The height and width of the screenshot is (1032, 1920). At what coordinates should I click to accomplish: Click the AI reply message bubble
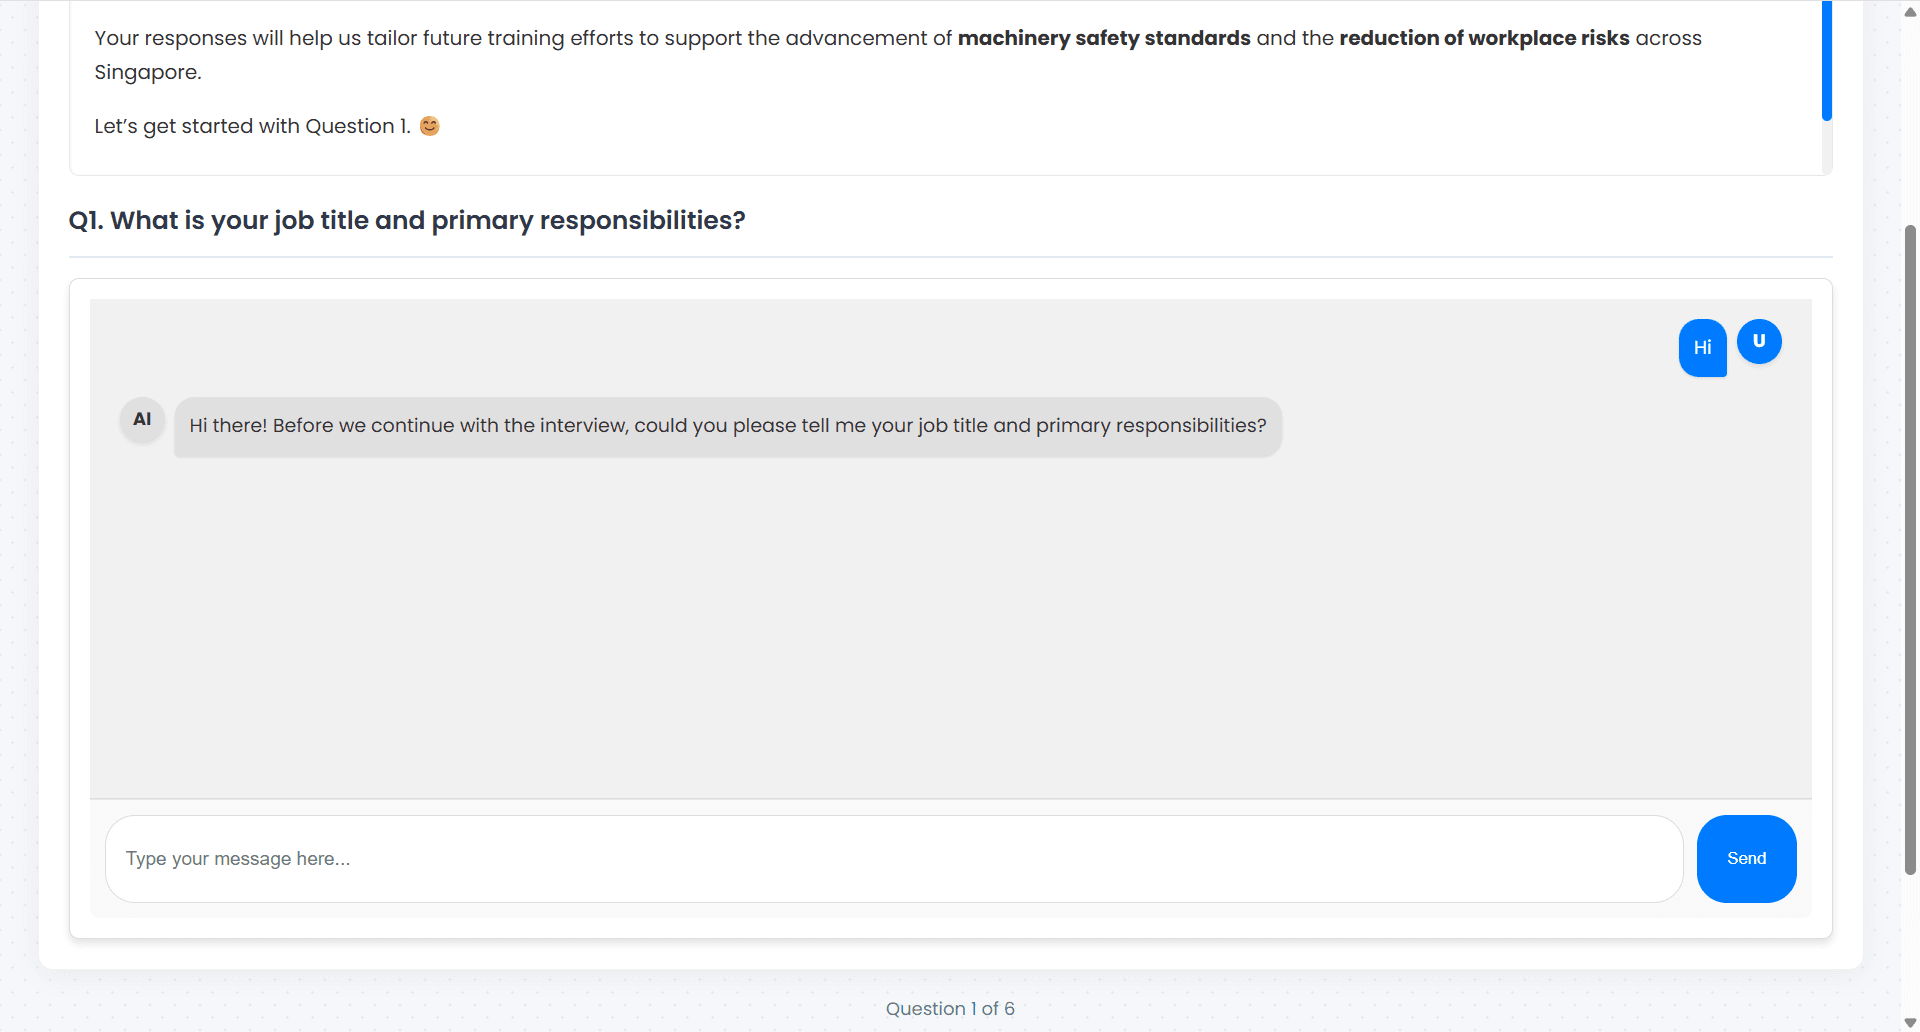click(x=727, y=427)
